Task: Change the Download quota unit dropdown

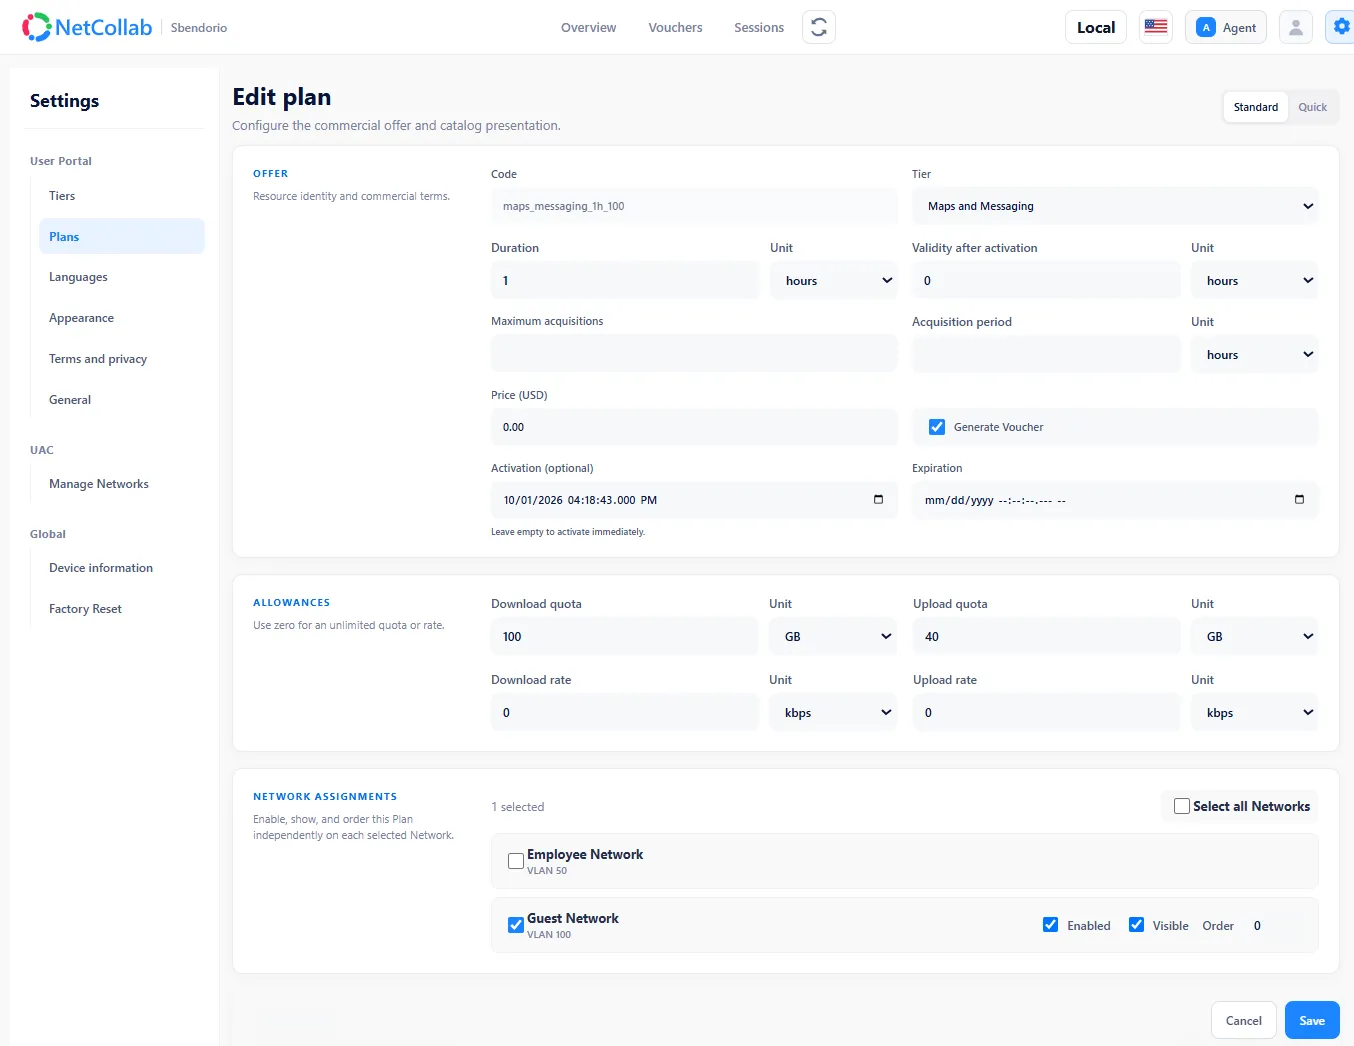Action: tap(833, 636)
